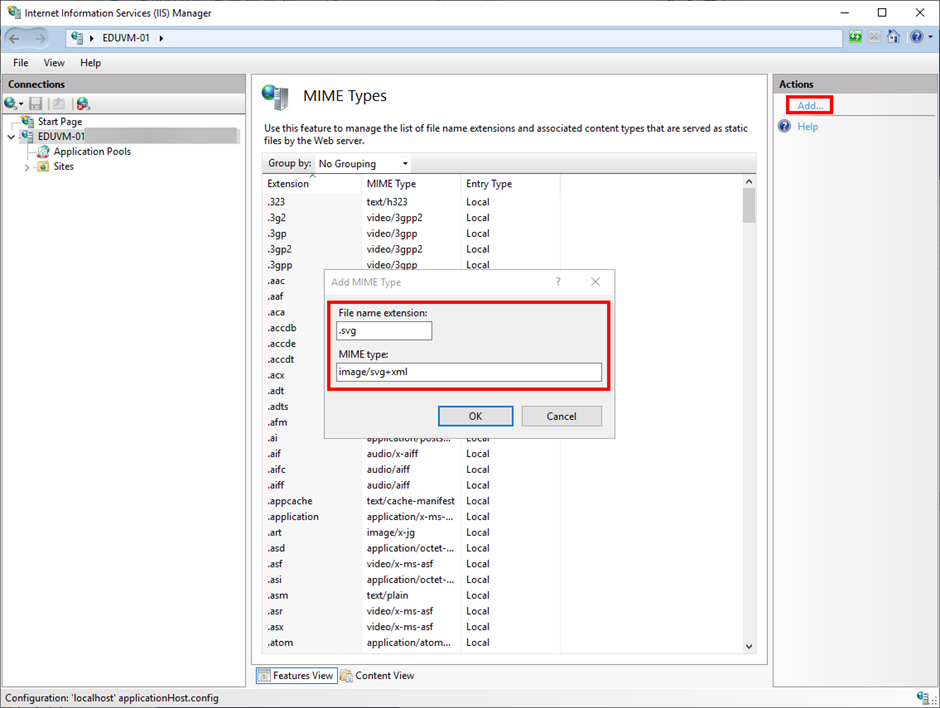Close the Add MIME Type dialog

pos(595,282)
